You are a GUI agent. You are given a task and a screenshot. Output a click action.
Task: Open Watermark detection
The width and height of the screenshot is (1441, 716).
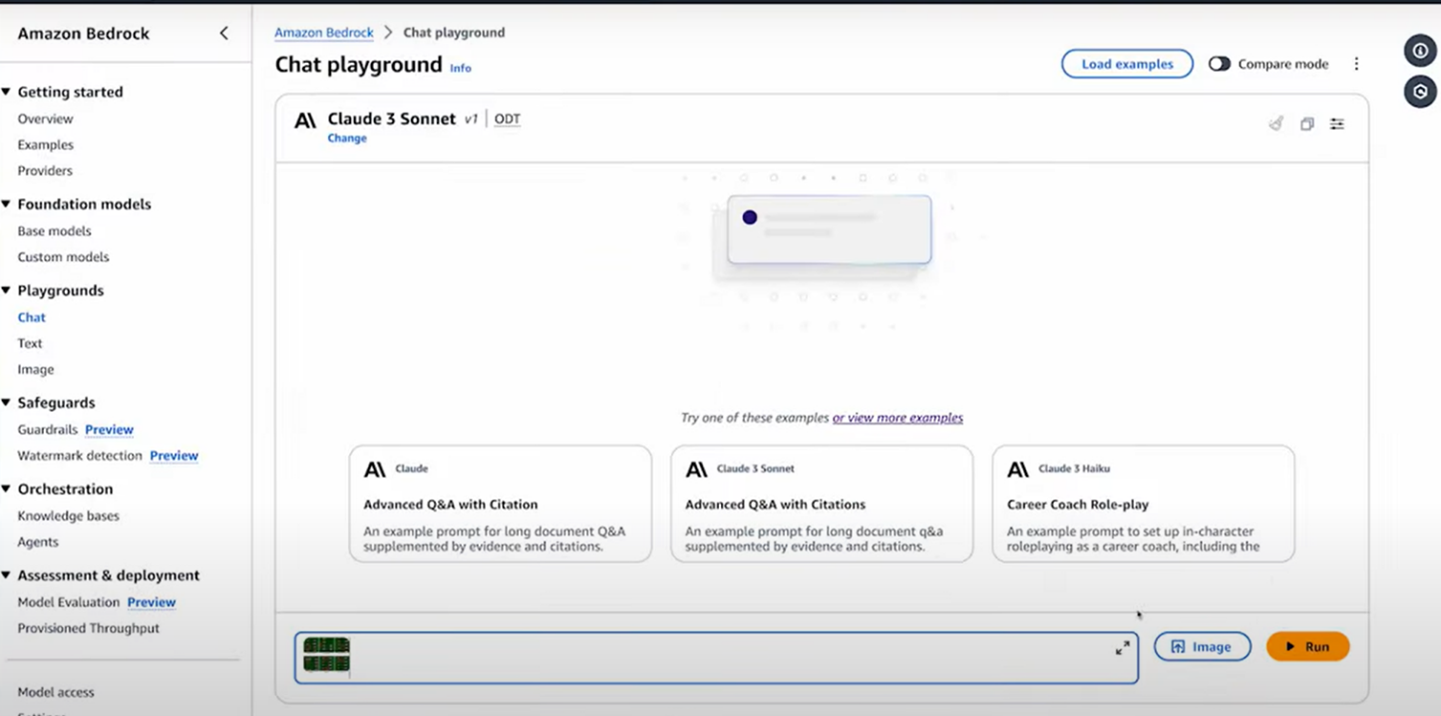(x=80, y=456)
